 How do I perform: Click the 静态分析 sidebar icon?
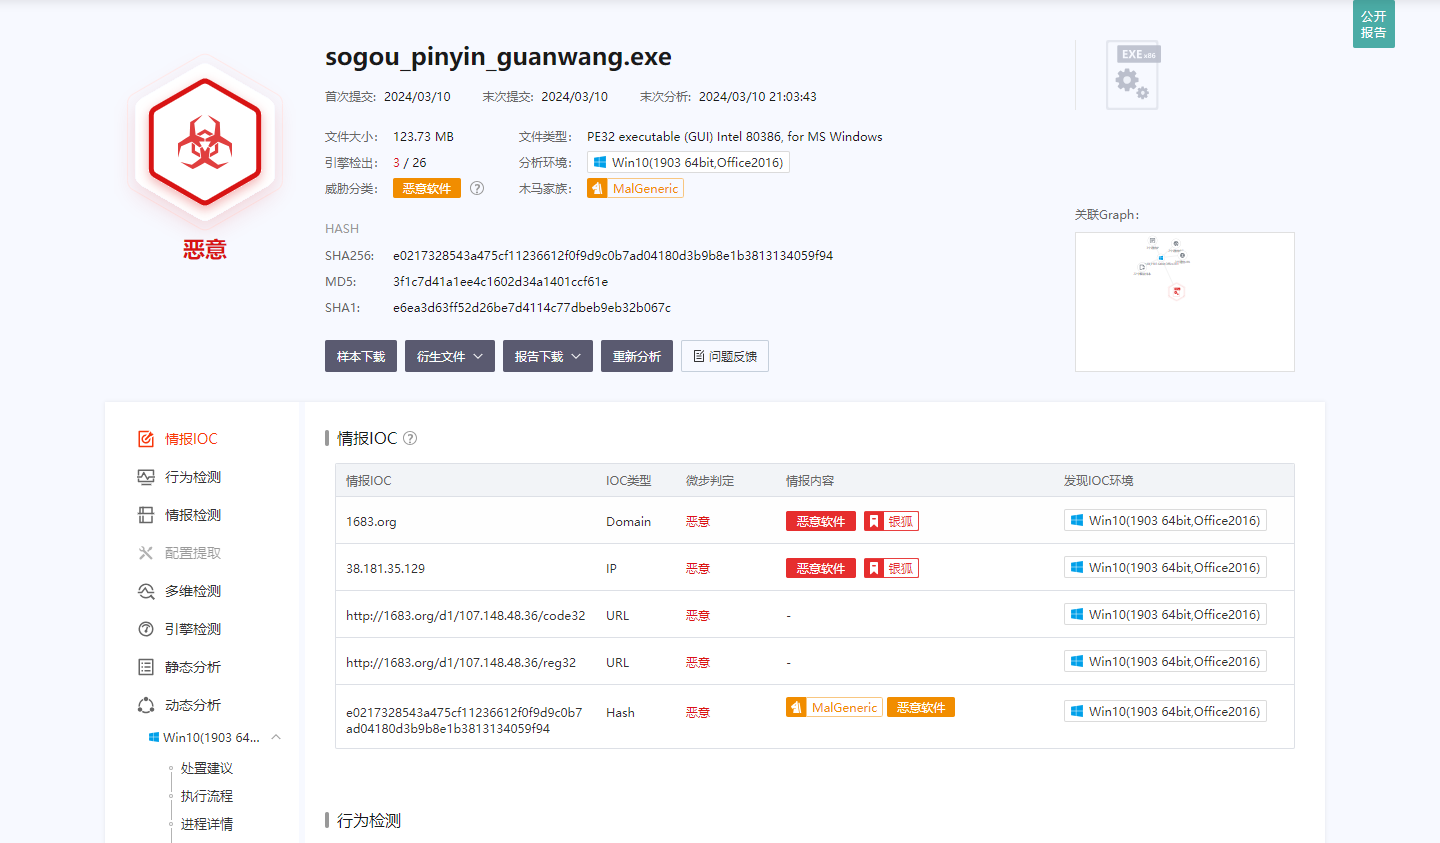[146, 667]
